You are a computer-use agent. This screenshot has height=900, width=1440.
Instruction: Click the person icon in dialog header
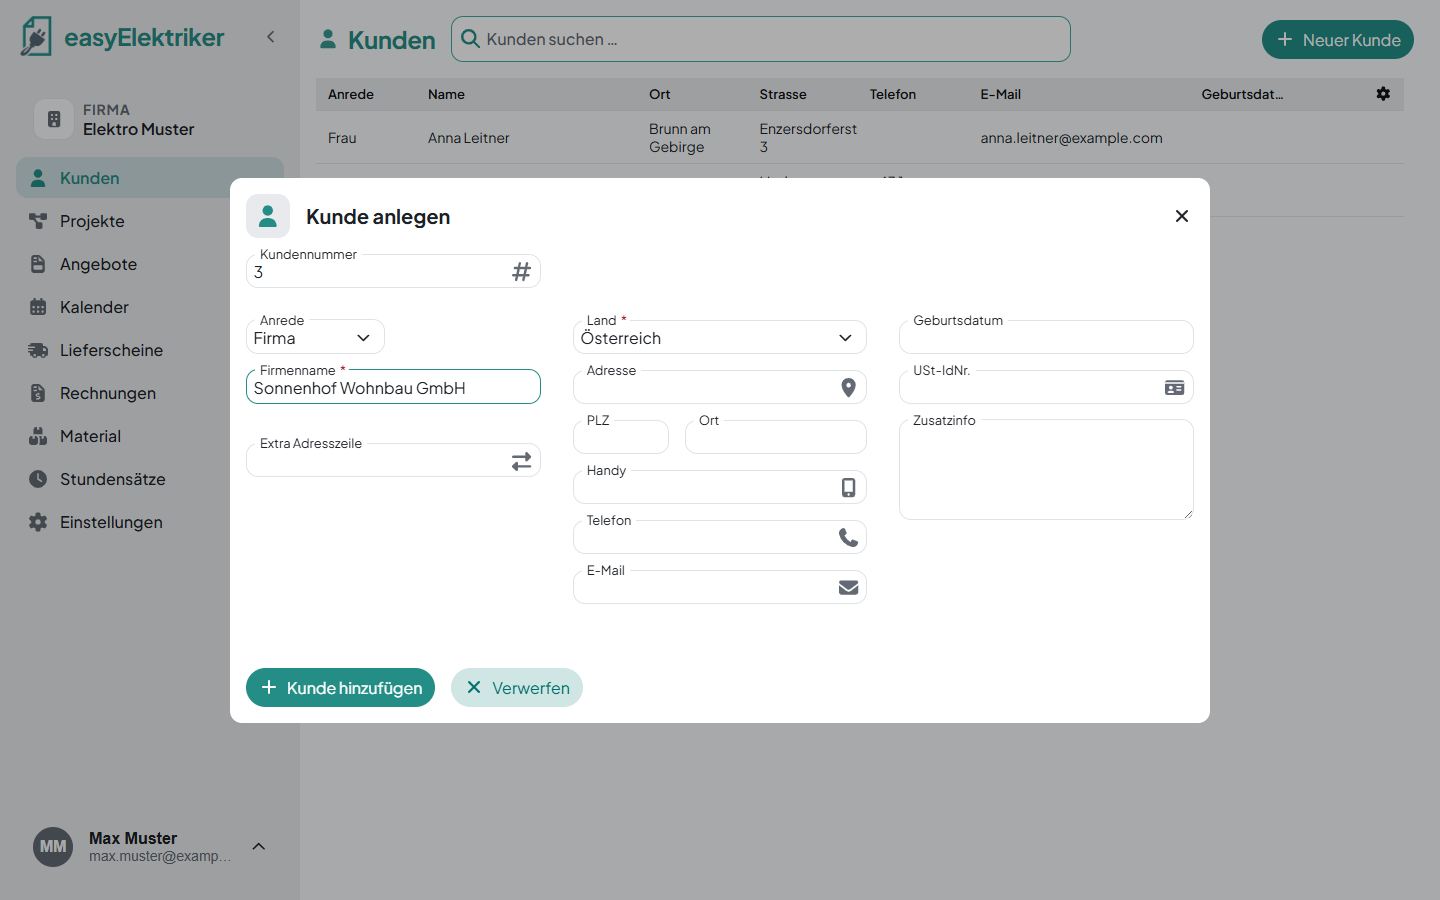268,216
